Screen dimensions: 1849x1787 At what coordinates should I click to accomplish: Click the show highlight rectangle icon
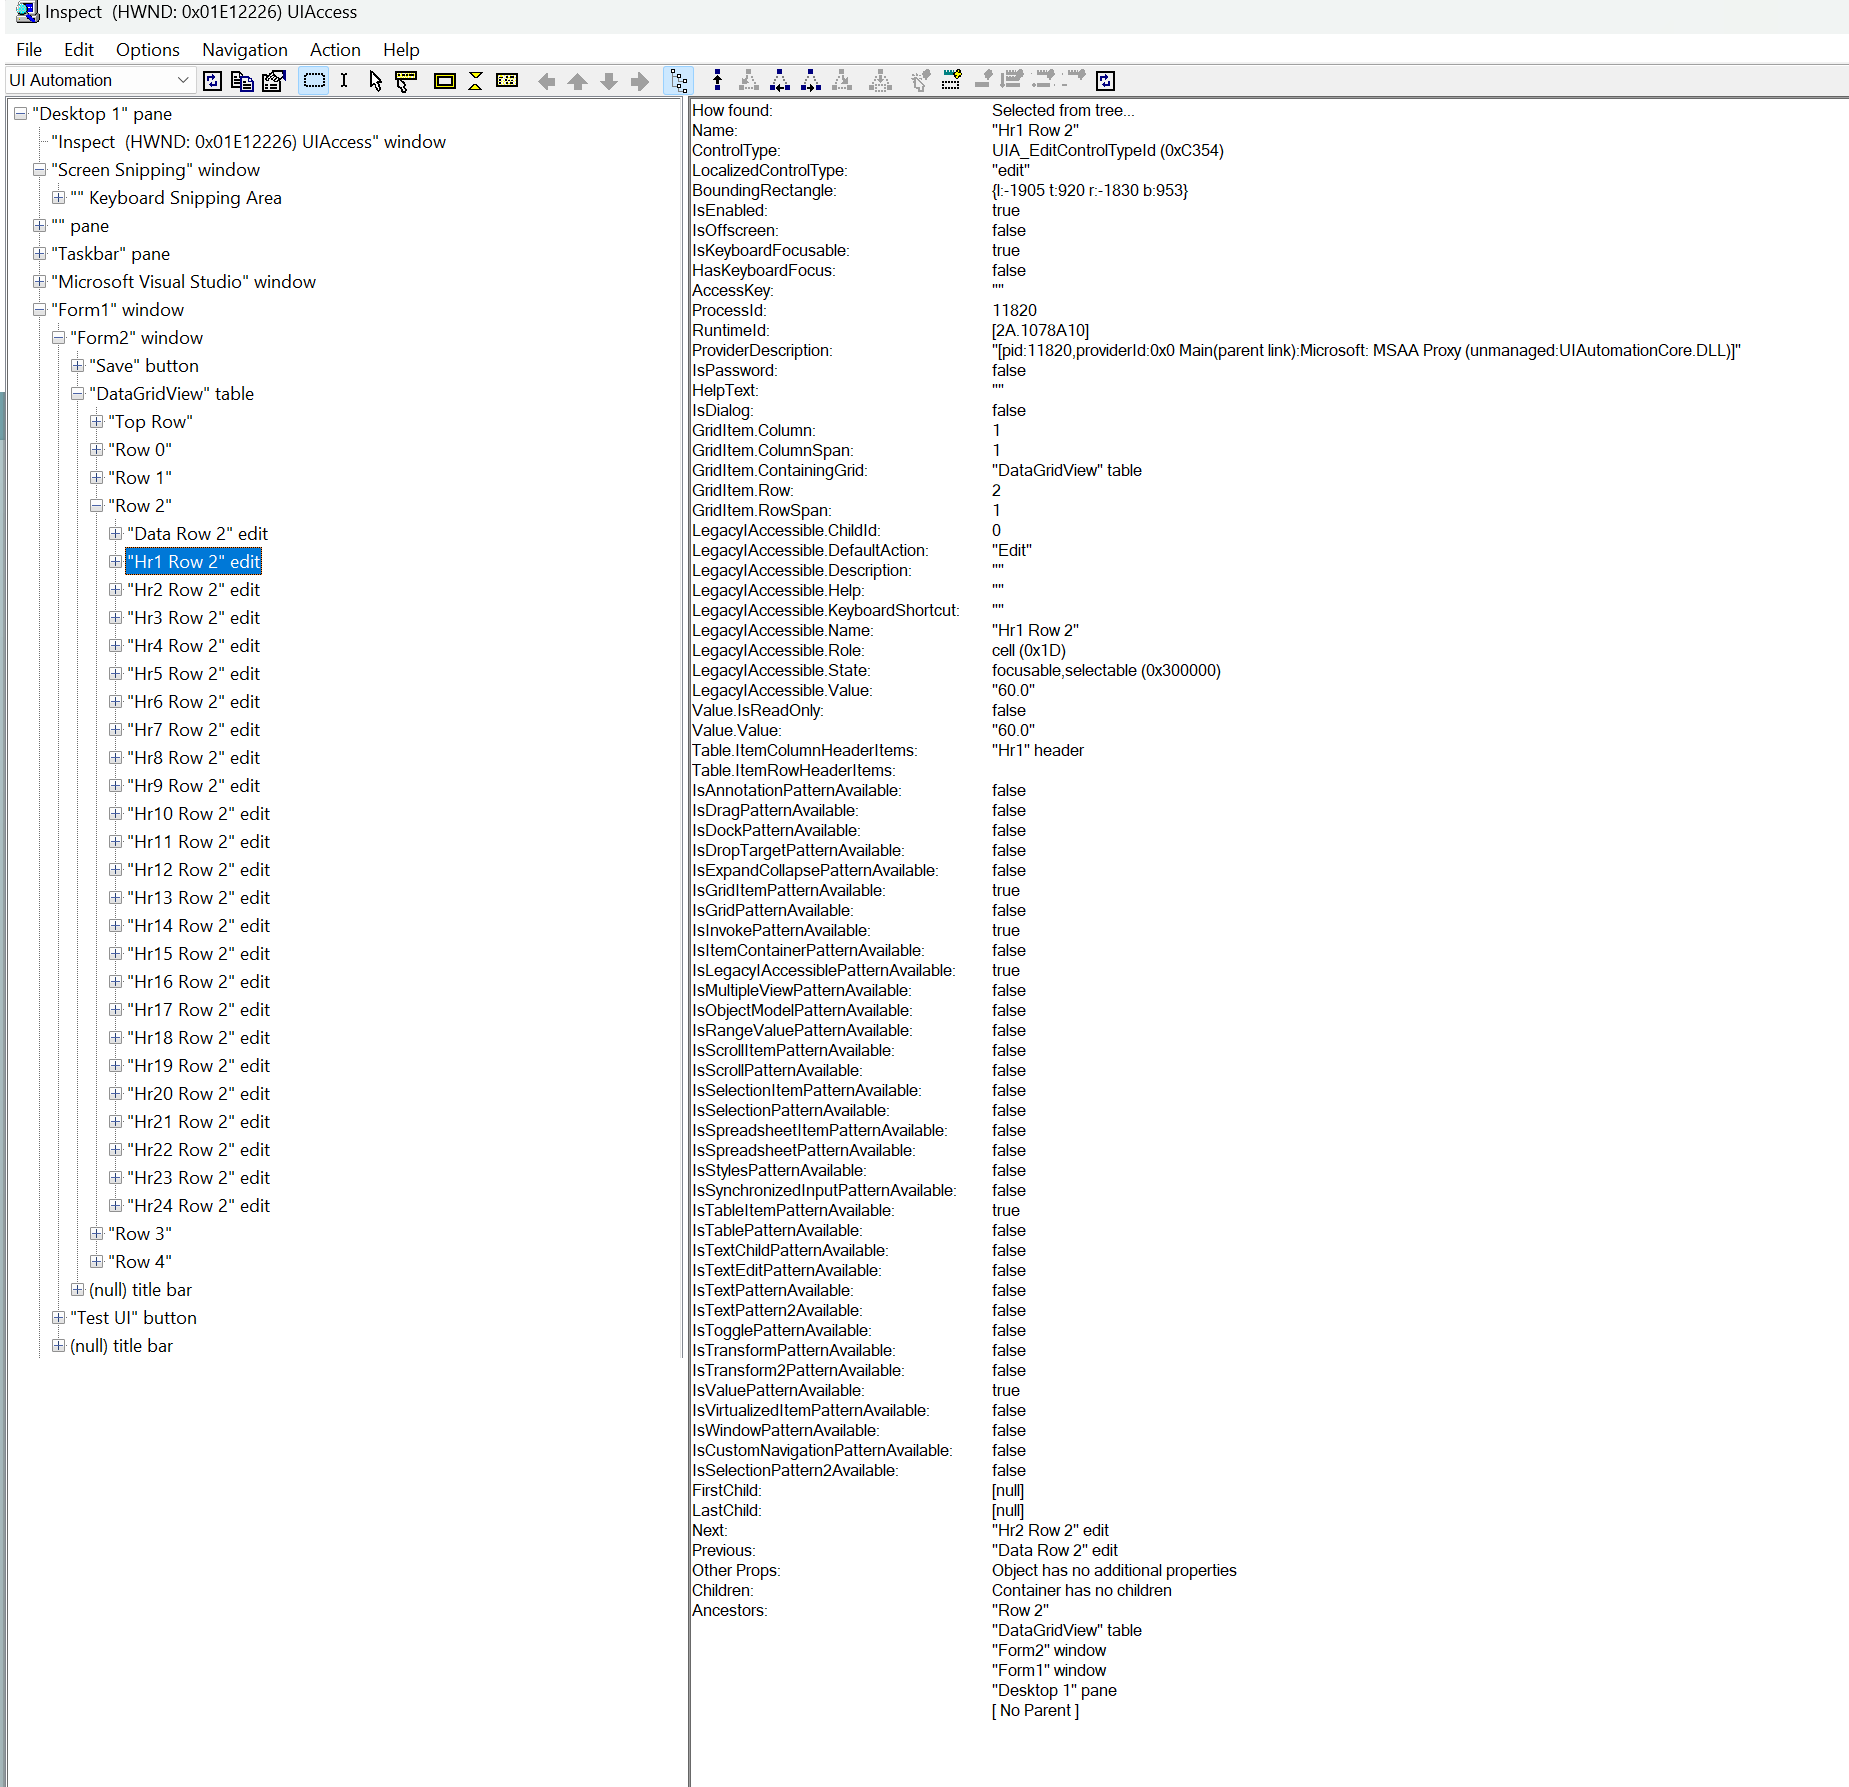tap(445, 80)
